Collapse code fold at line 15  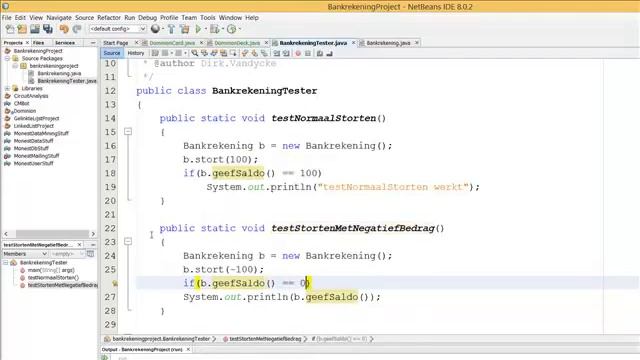coord(128,132)
